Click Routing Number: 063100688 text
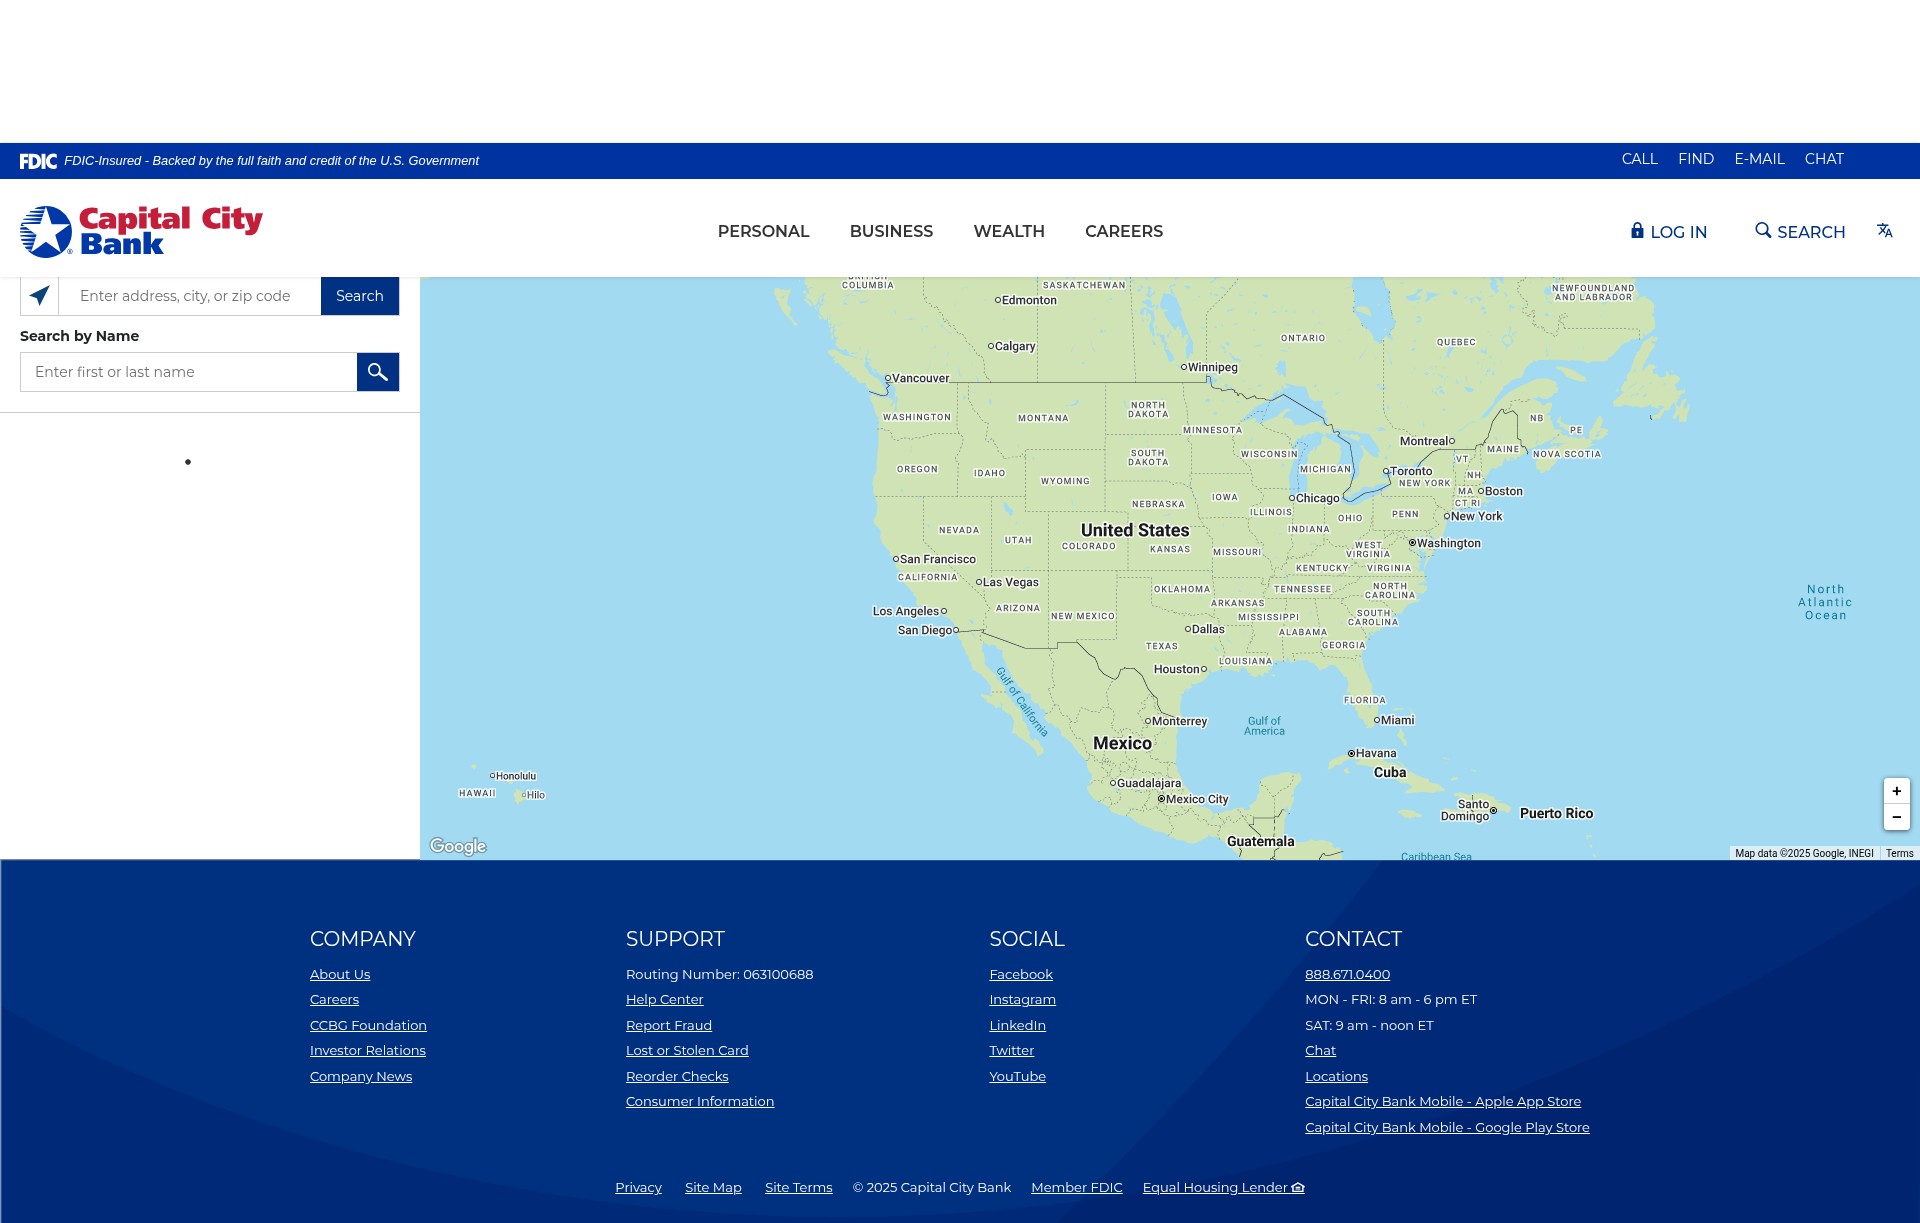The width and height of the screenshot is (1920, 1223). [x=719, y=974]
